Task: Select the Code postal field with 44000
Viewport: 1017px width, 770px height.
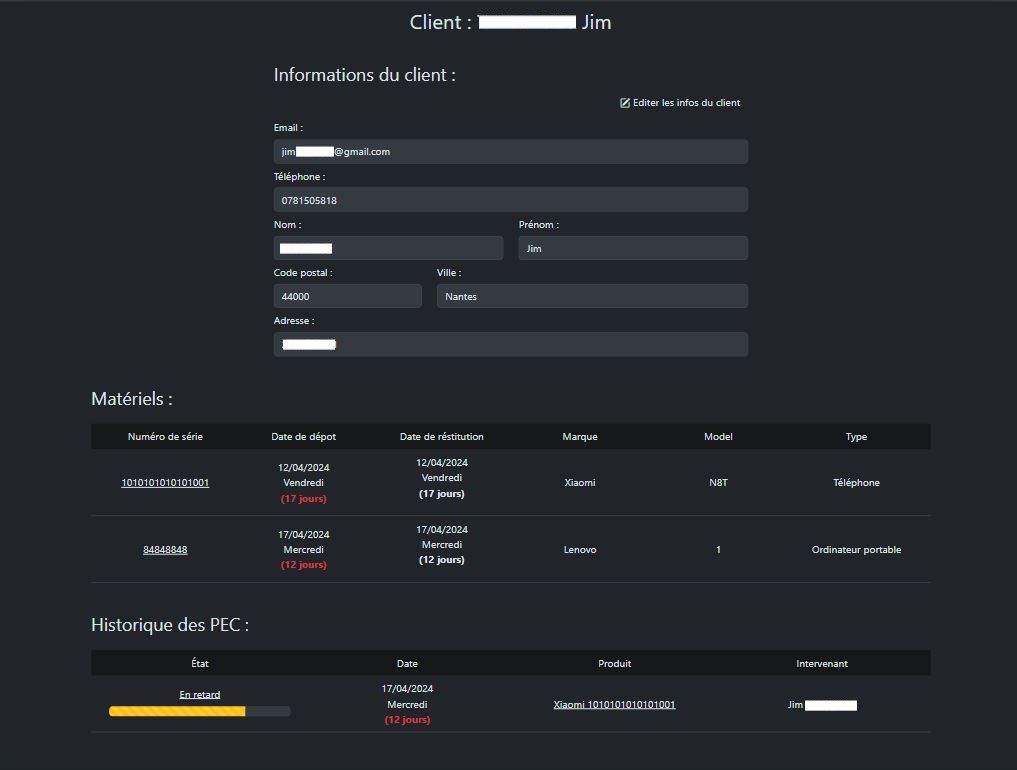Action: (x=347, y=296)
